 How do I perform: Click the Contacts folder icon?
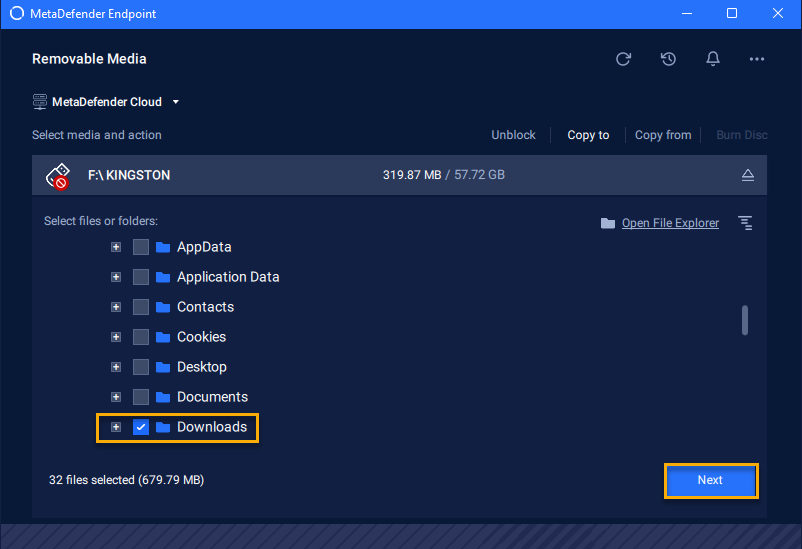point(163,307)
